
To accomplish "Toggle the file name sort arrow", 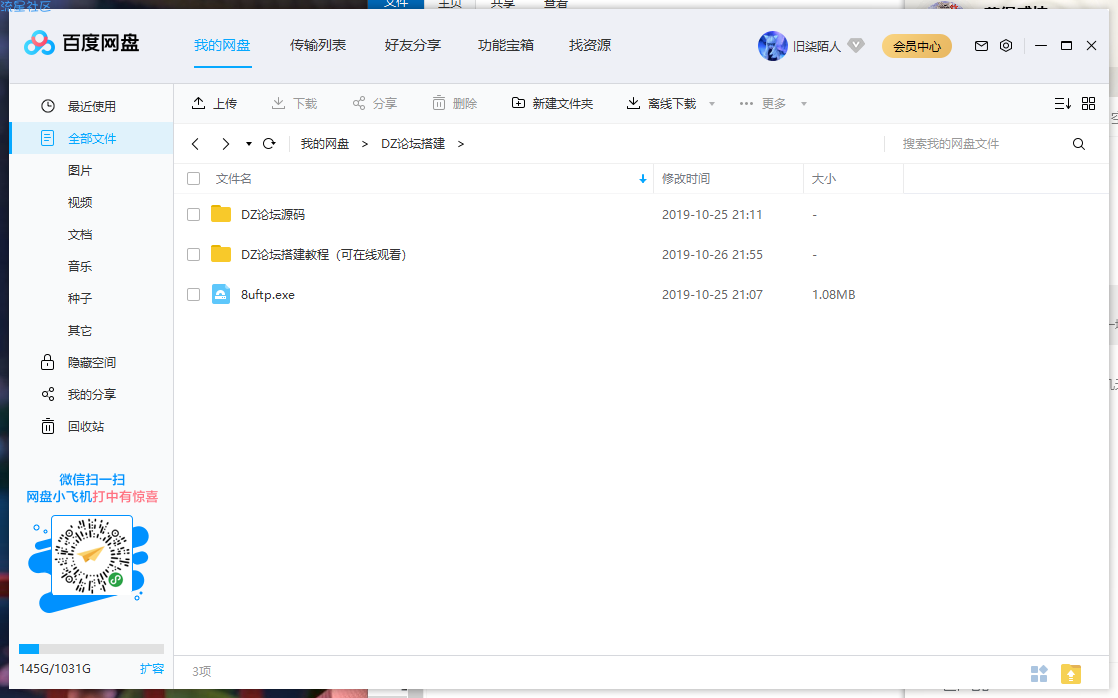I will (x=642, y=179).
